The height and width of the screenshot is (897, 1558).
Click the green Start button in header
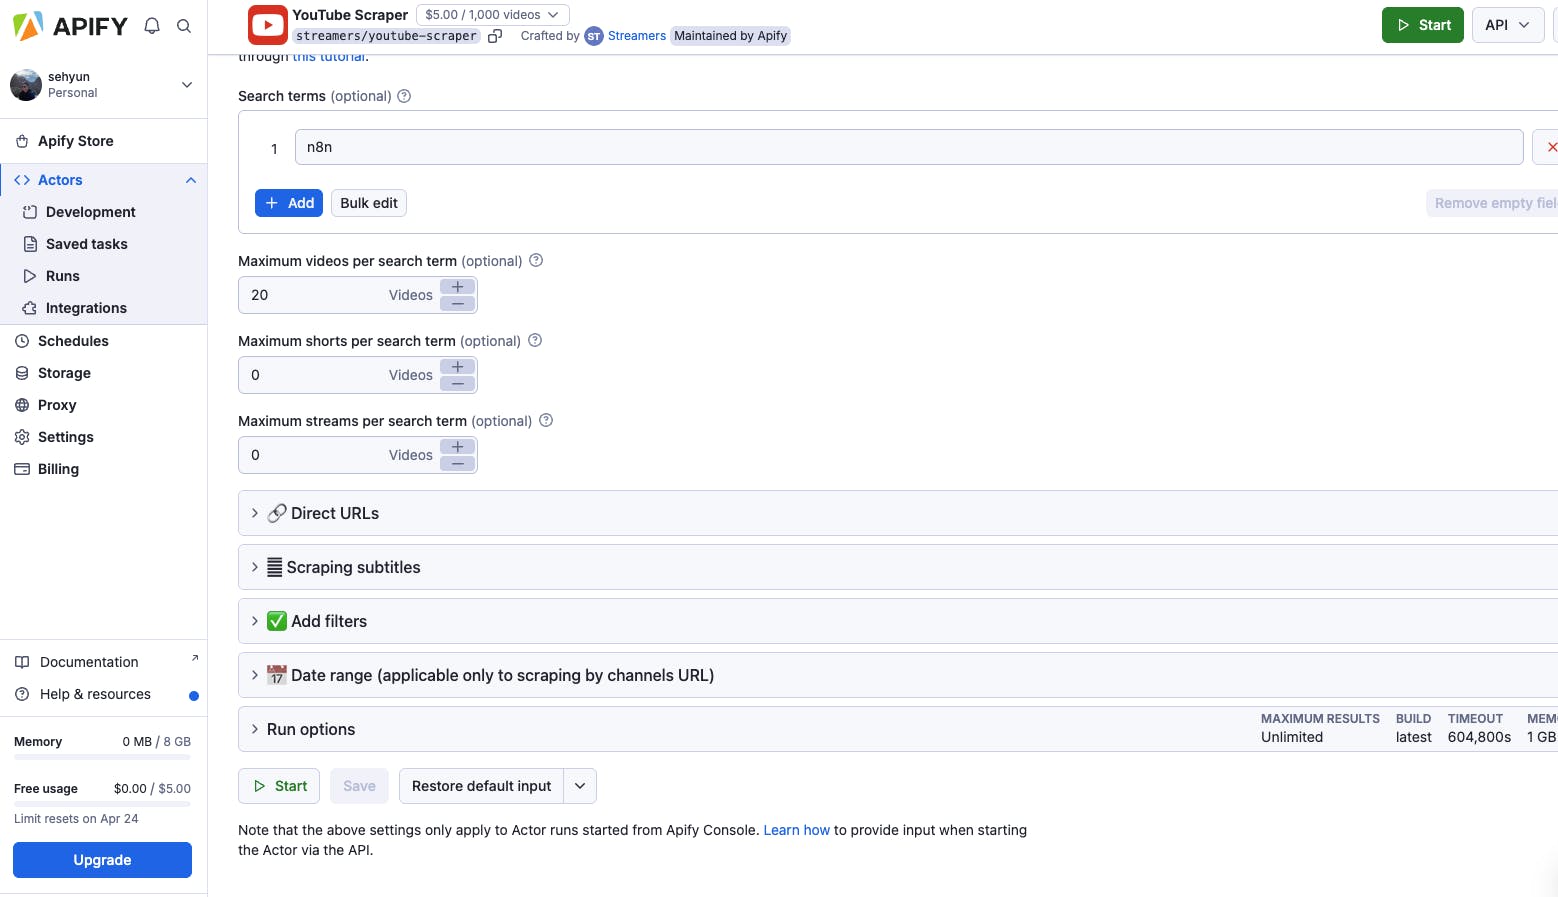point(1423,25)
